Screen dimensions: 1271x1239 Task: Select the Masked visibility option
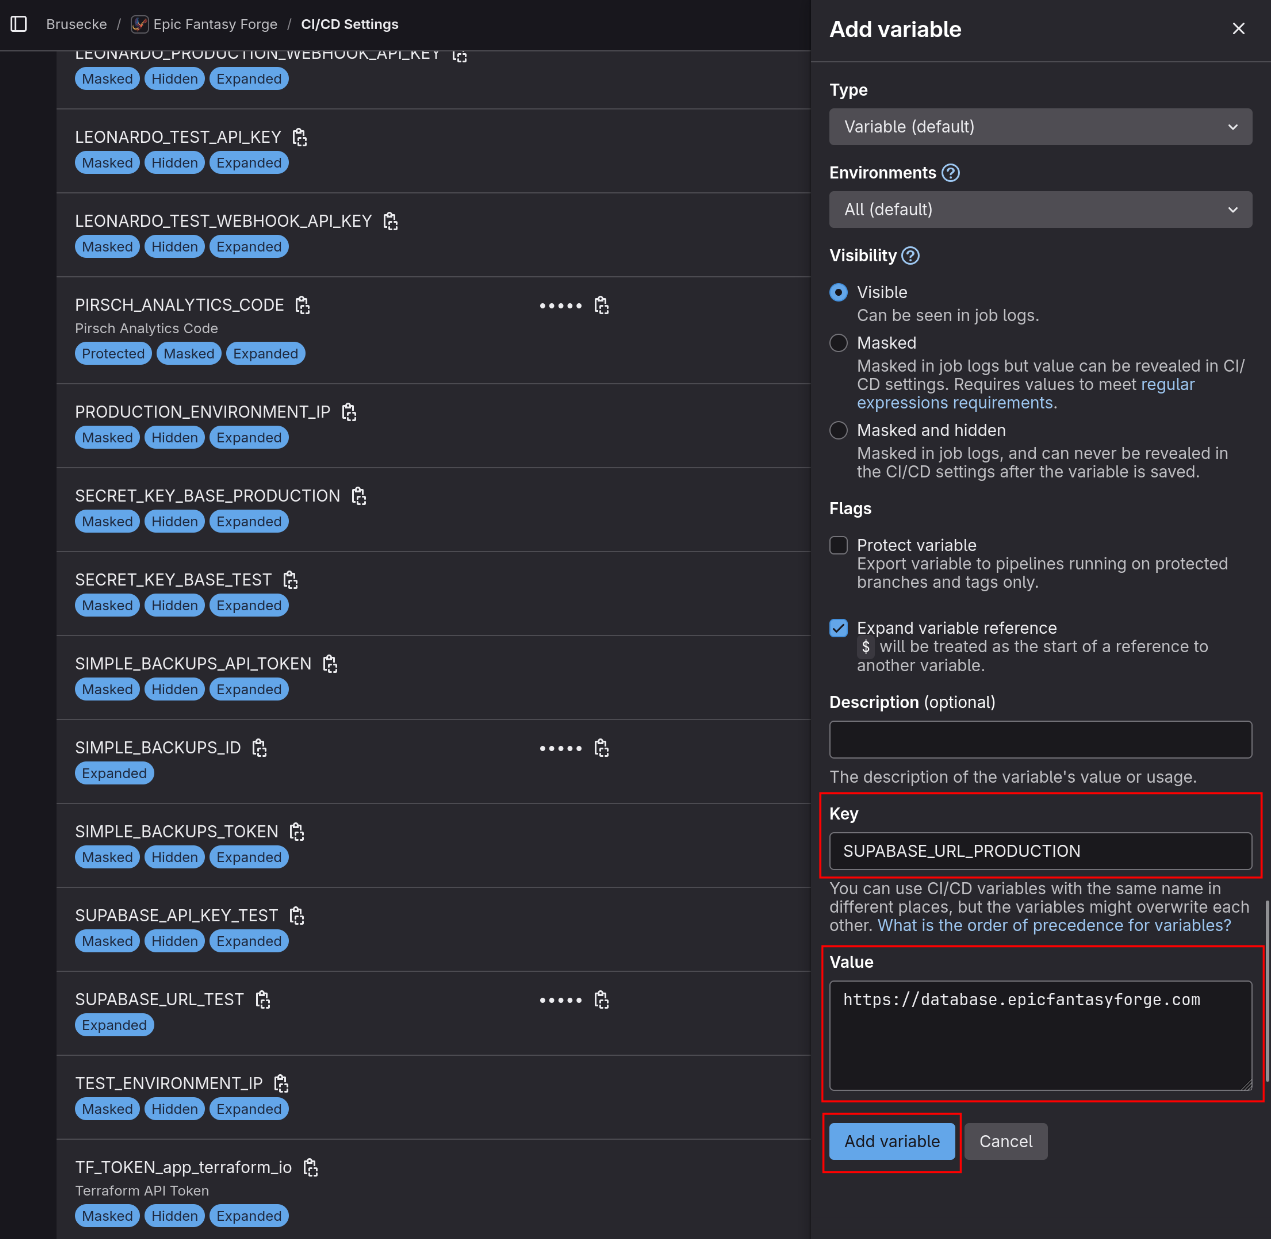point(838,343)
